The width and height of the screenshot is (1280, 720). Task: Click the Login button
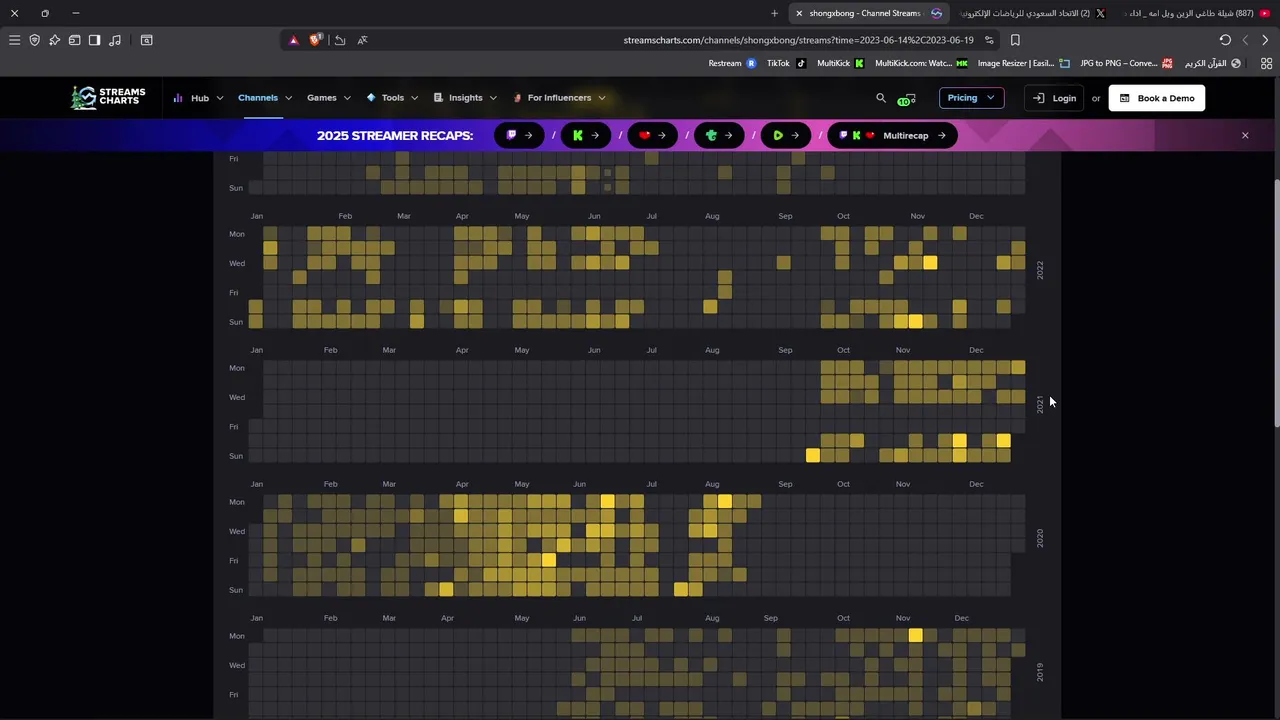[1054, 98]
